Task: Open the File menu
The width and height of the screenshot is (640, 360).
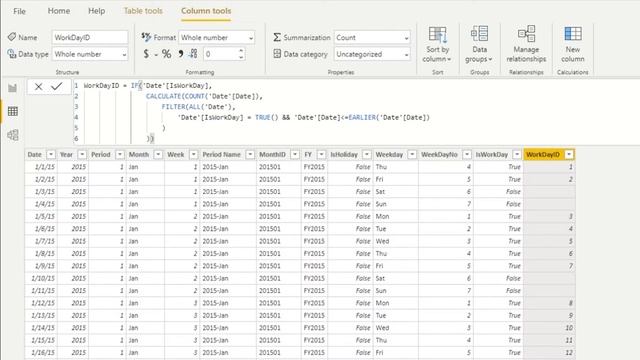Action: tap(20, 11)
